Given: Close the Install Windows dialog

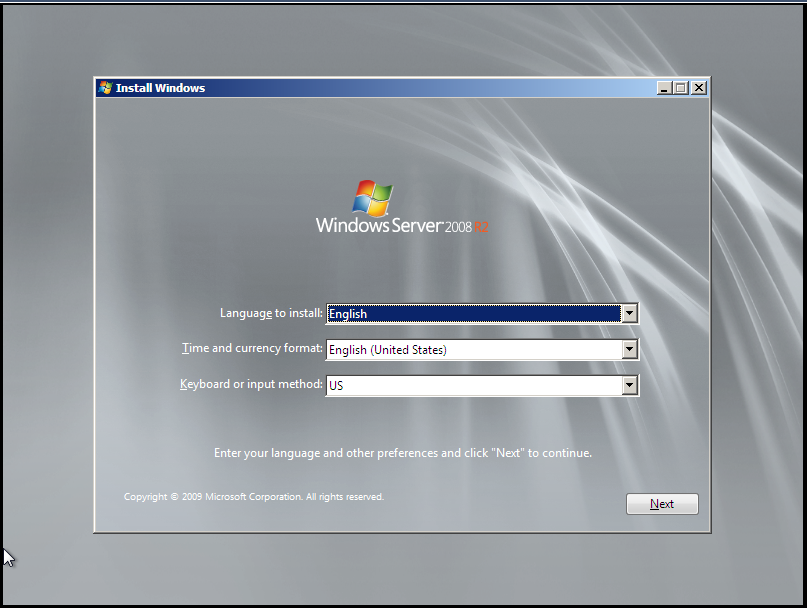Looking at the screenshot, I should point(699,88).
